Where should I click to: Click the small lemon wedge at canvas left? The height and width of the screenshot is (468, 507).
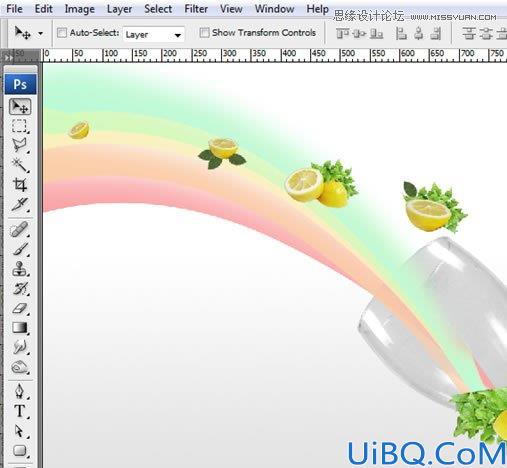point(79,130)
